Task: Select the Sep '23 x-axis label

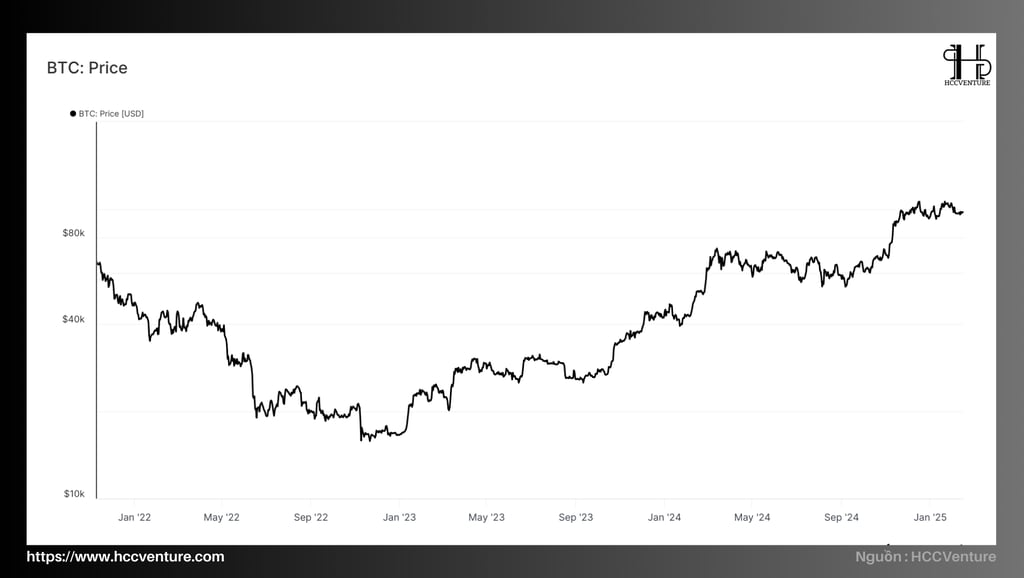Action: click(576, 517)
